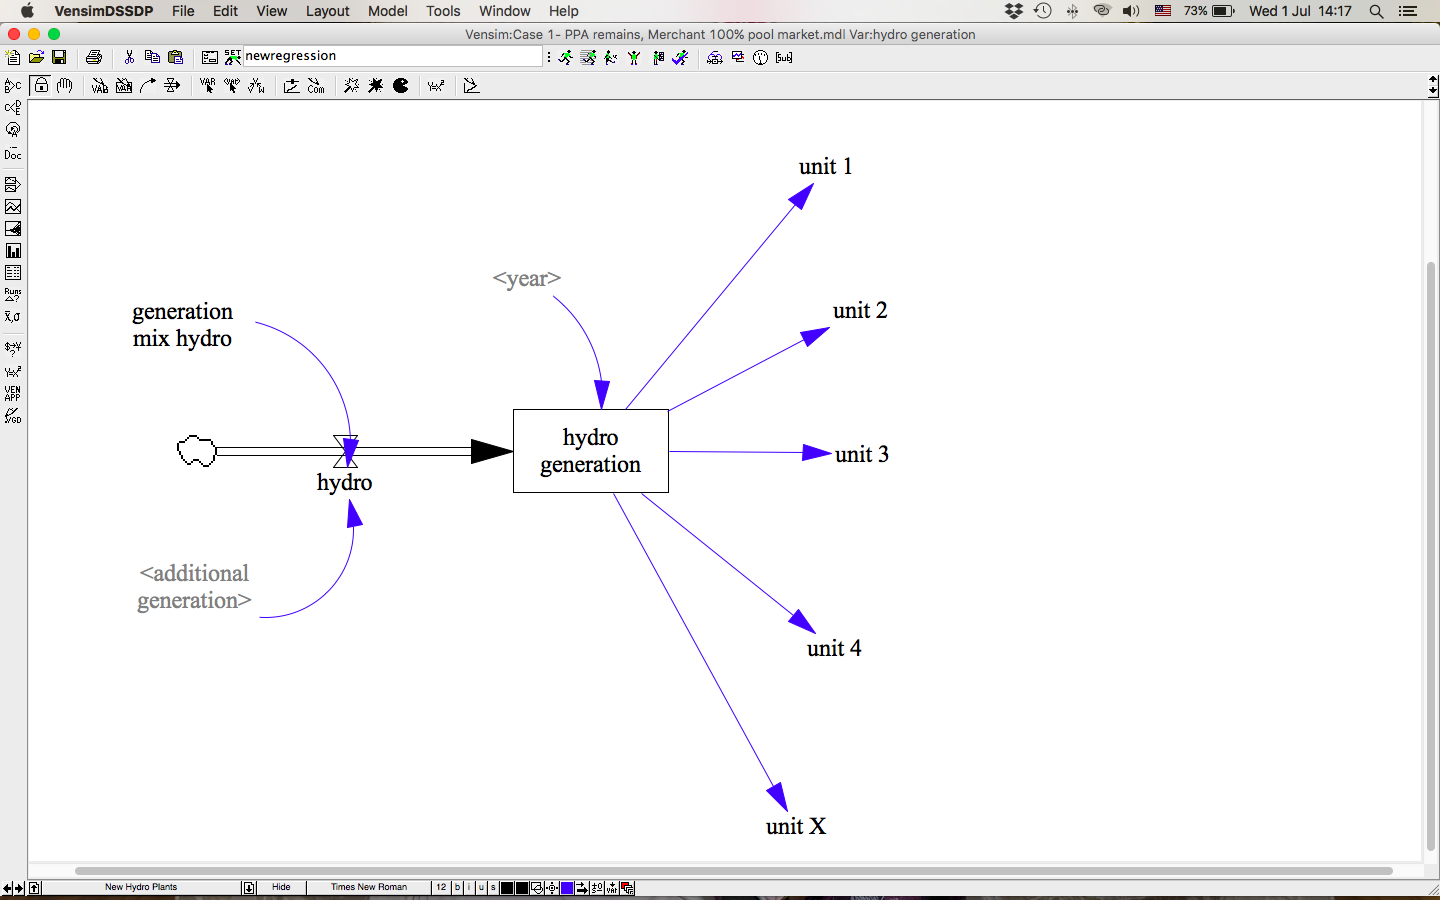The image size is (1440, 900).
Task: Toggle bold (b) in status bar
Action: [457, 887]
